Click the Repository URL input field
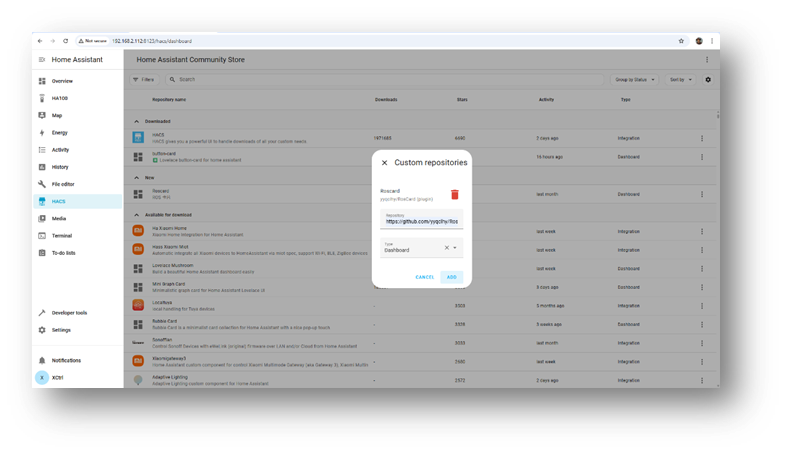The height and width of the screenshot is (453, 785). (421, 221)
